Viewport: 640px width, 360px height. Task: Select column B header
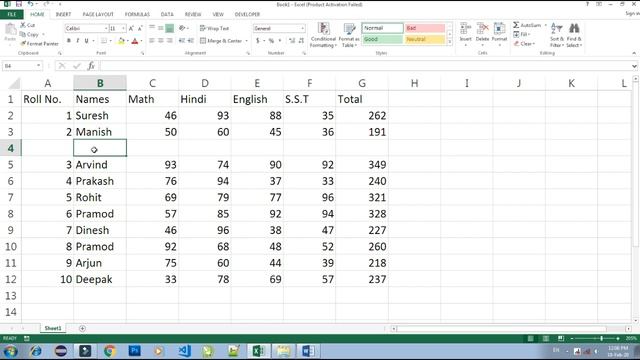pyautogui.click(x=100, y=83)
